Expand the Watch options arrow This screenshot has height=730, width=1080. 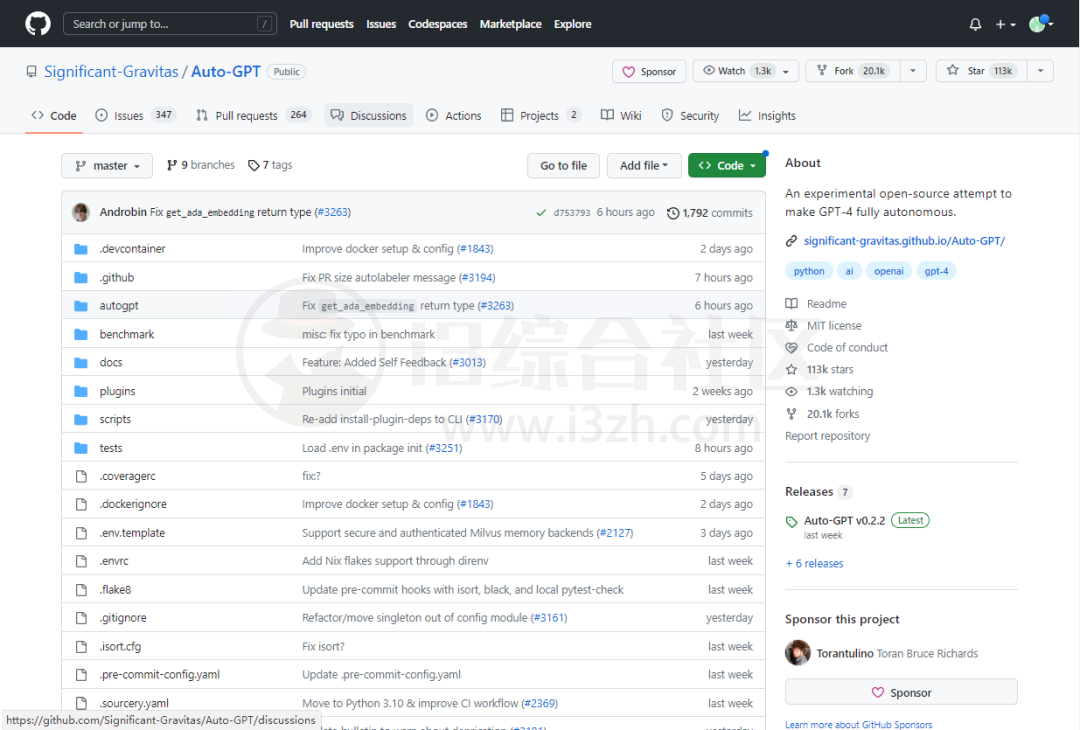point(786,71)
